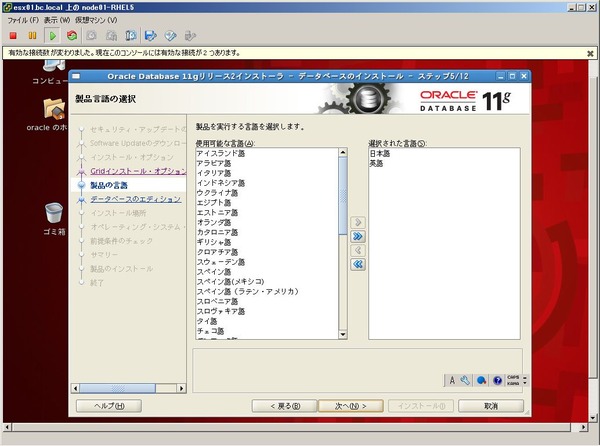Open the 仮想マシン(V) menu
Viewport: 600px width, 446px height.
pyautogui.click(x=96, y=20)
